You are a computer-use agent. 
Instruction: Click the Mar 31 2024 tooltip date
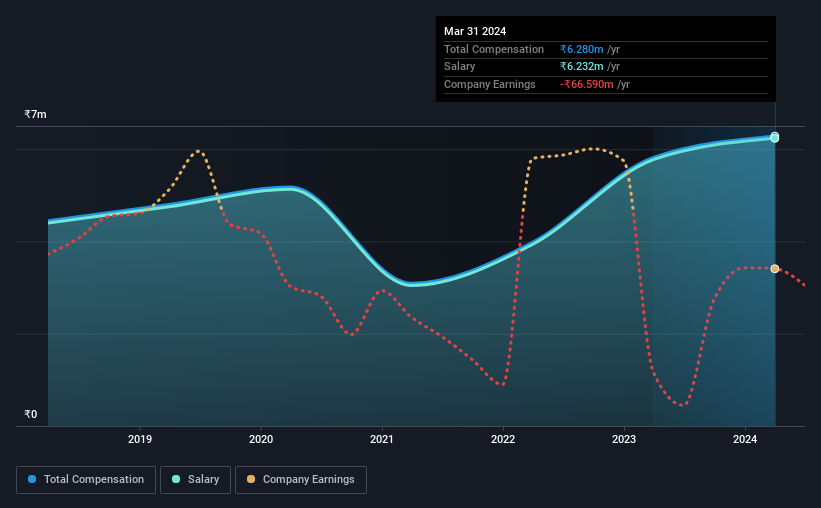click(475, 31)
